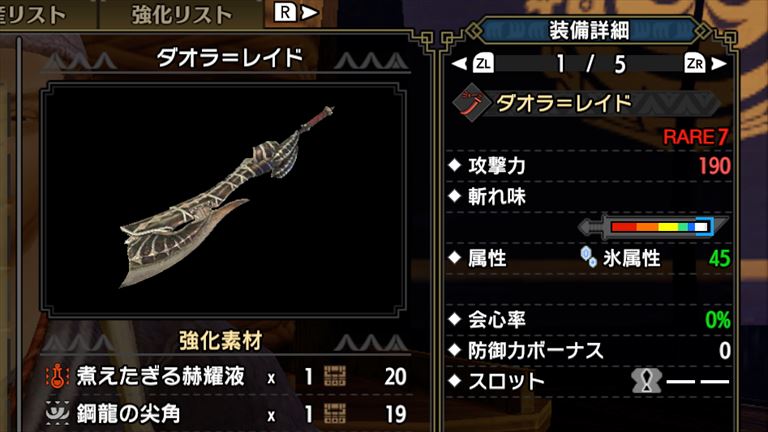Click the sharpness gauge color bar
The height and width of the screenshot is (432, 768).
(660, 227)
